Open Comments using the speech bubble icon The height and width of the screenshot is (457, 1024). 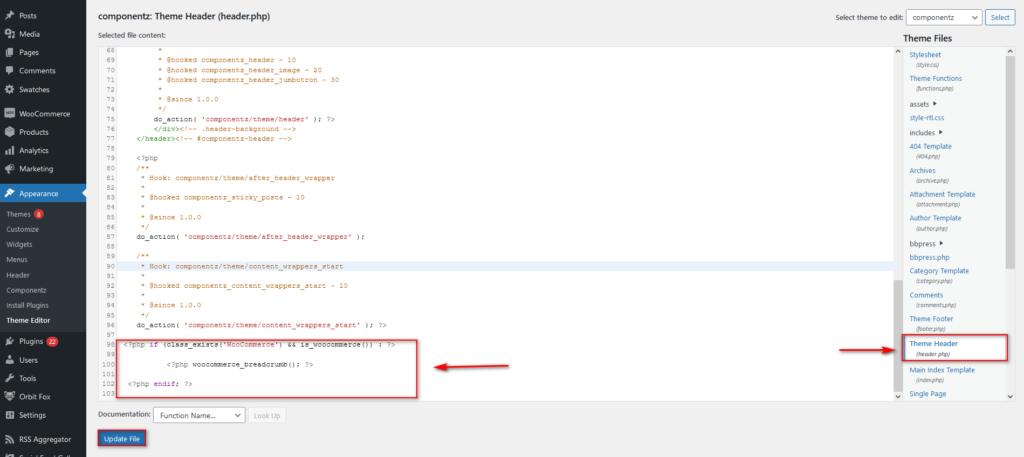[9, 70]
